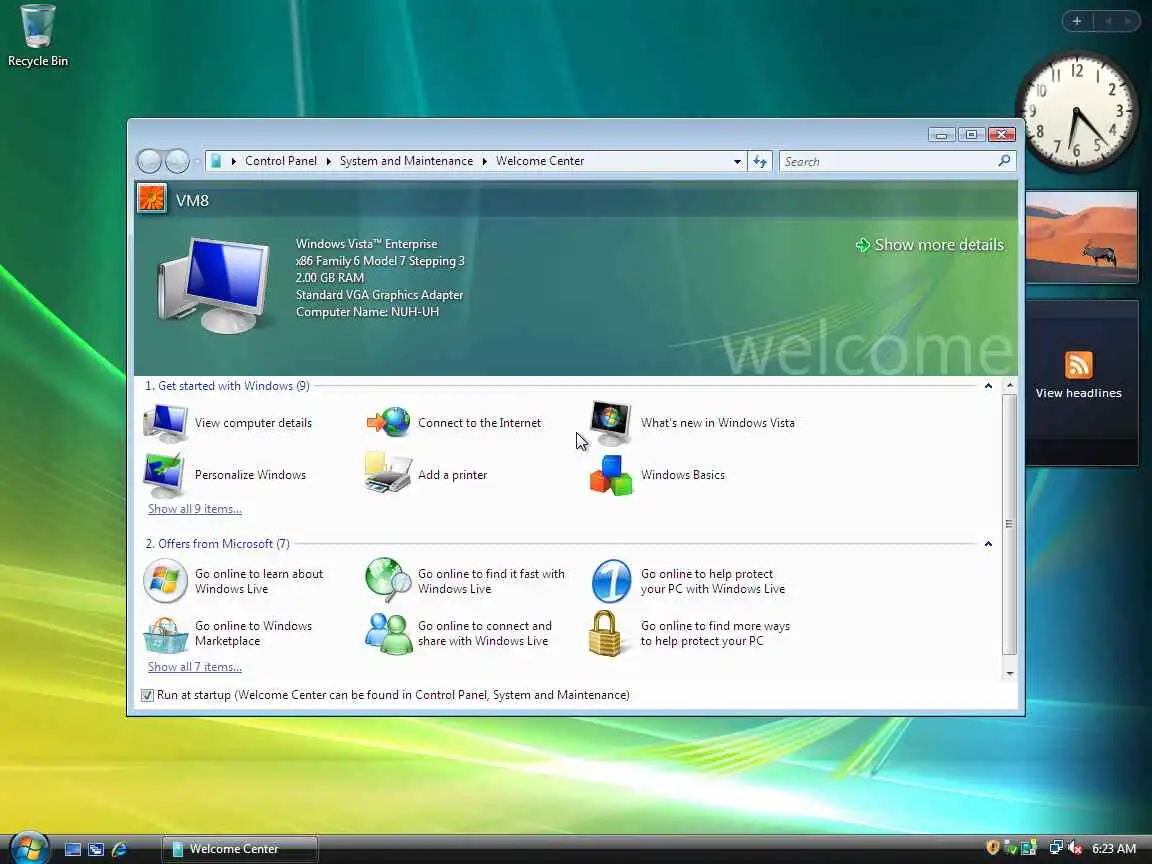The width and height of the screenshot is (1152, 864).
Task: Click Switch between windows in Quick Launch
Action: point(96,849)
